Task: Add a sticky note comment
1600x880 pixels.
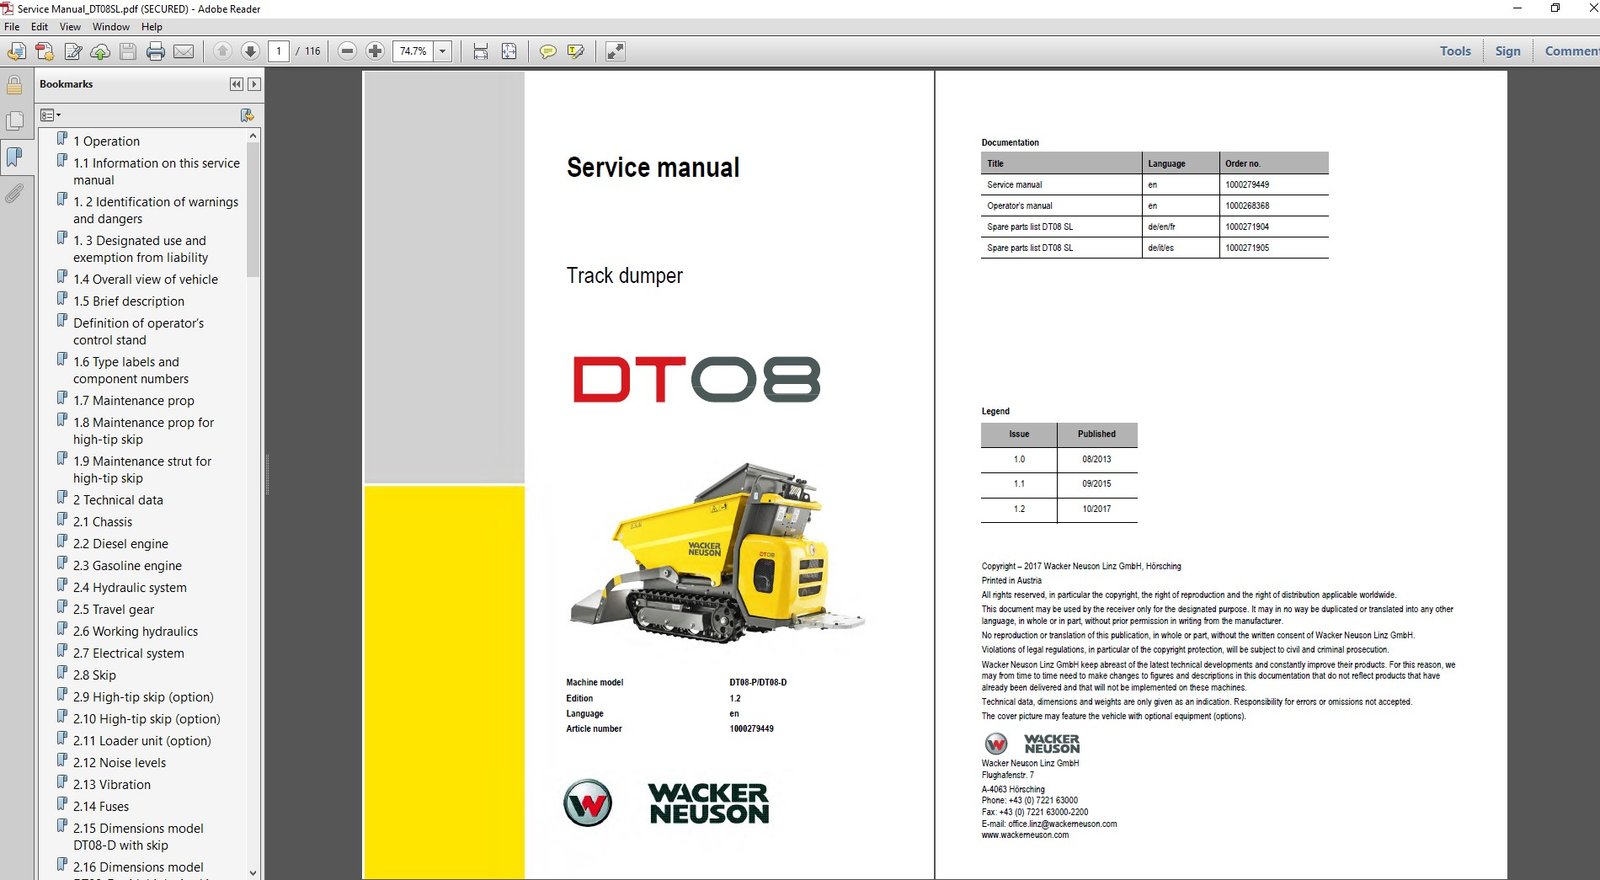Action: [547, 51]
